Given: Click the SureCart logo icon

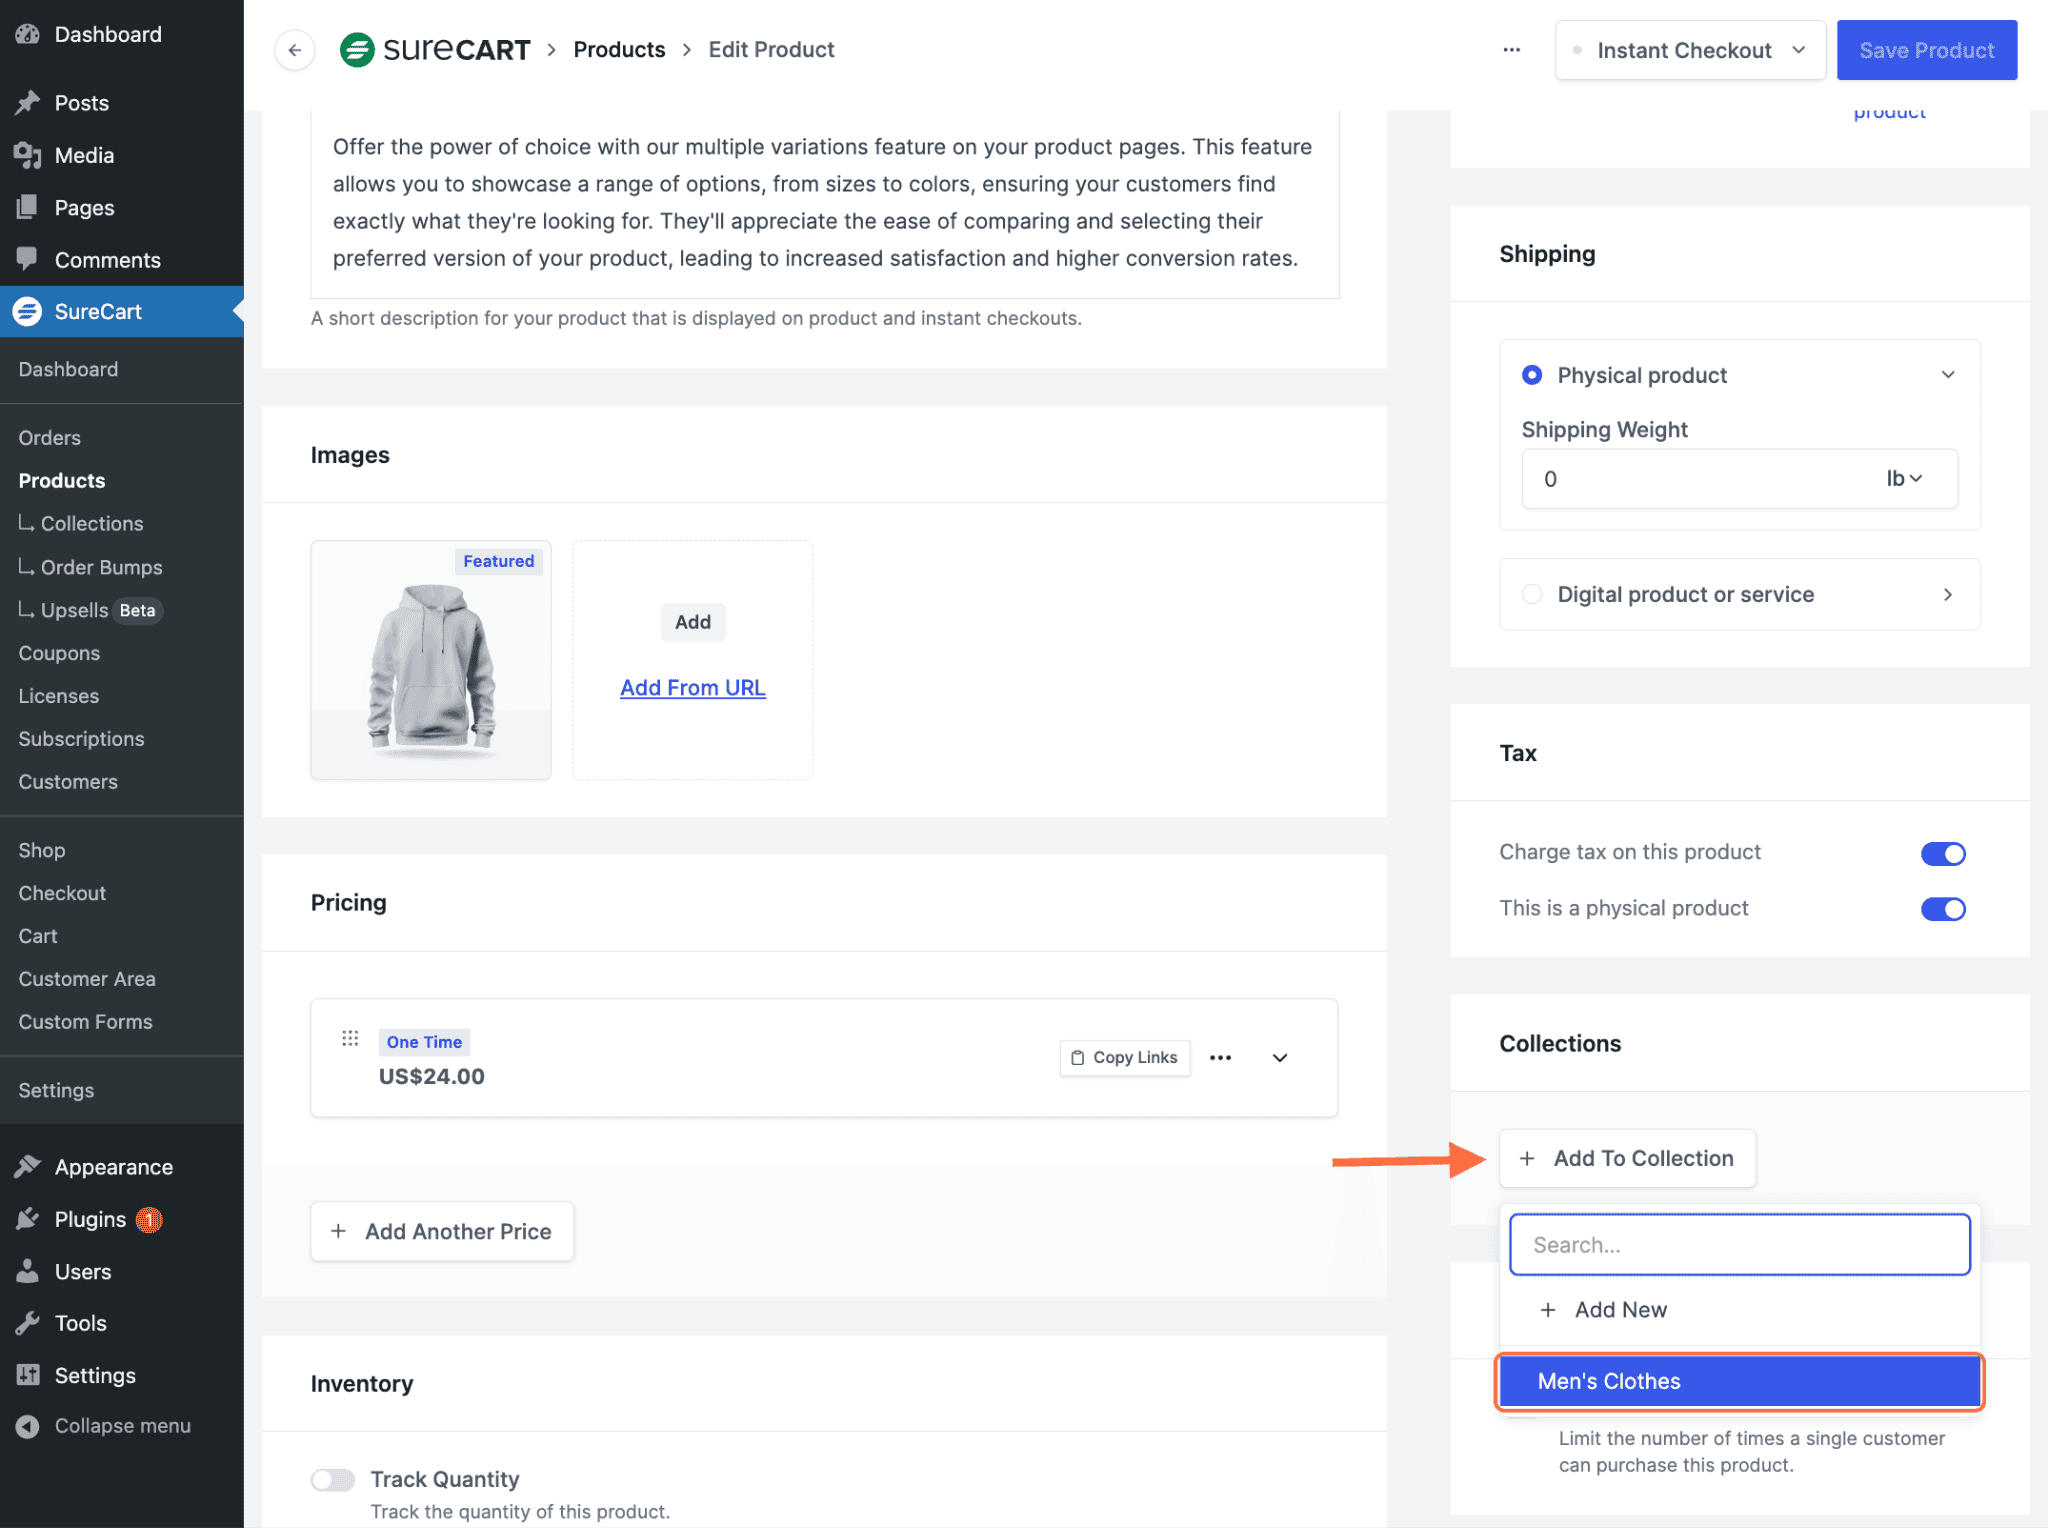Looking at the screenshot, I should [x=357, y=50].
